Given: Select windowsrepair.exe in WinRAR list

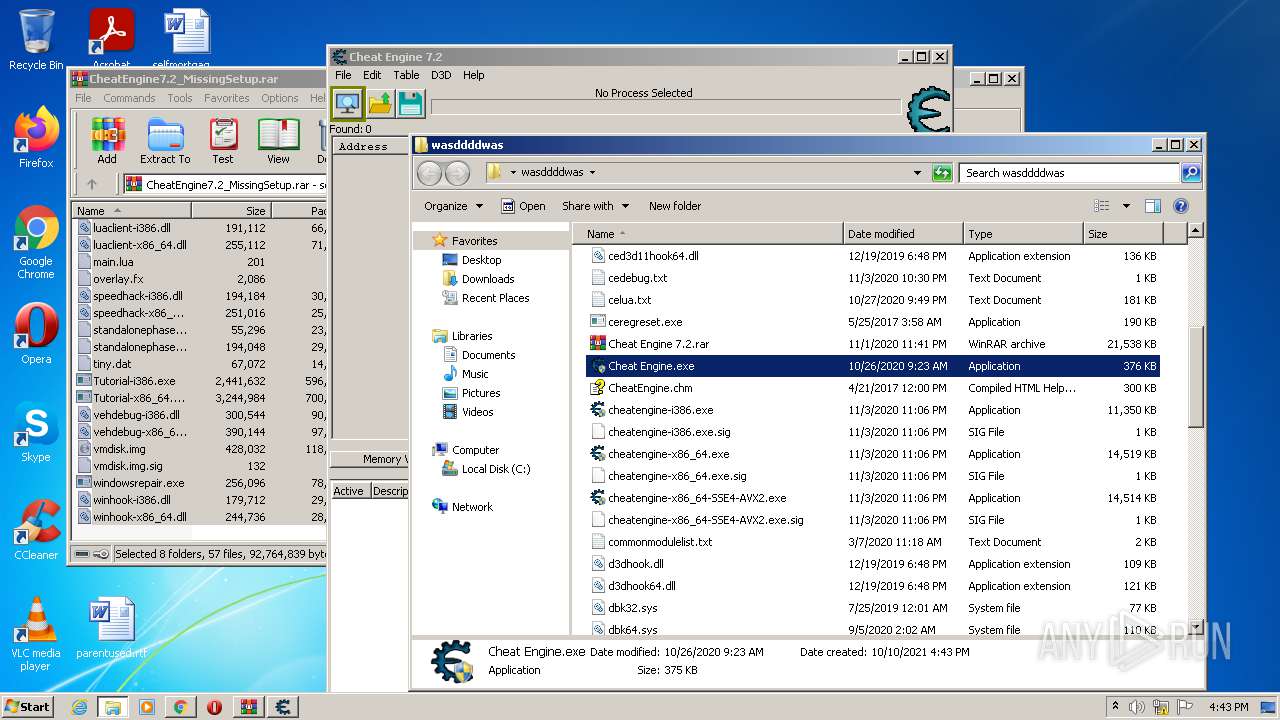Looking at the screenshot, I should coord(138,482).
